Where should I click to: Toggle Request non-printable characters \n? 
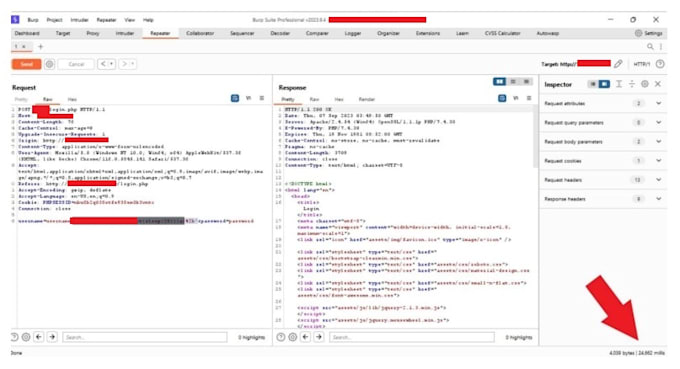[x=248, y=98]
